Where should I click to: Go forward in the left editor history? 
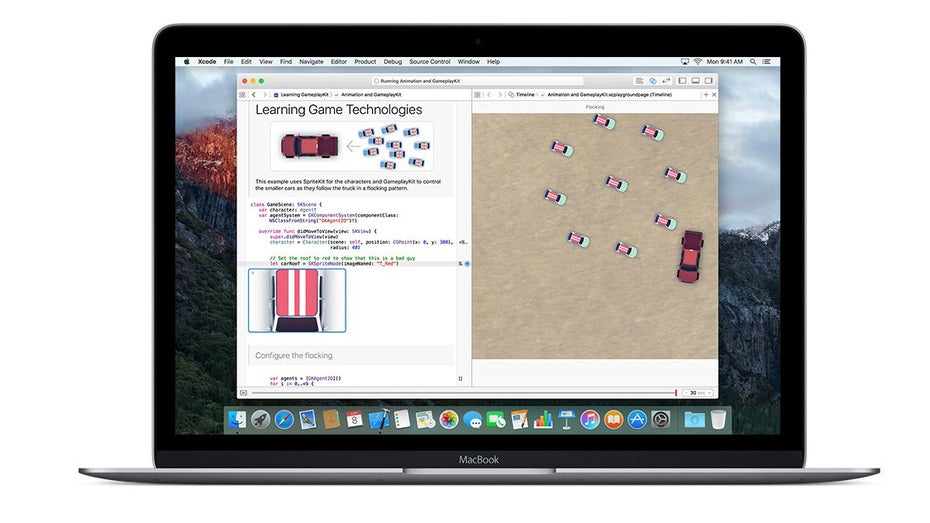click(265, 95)
